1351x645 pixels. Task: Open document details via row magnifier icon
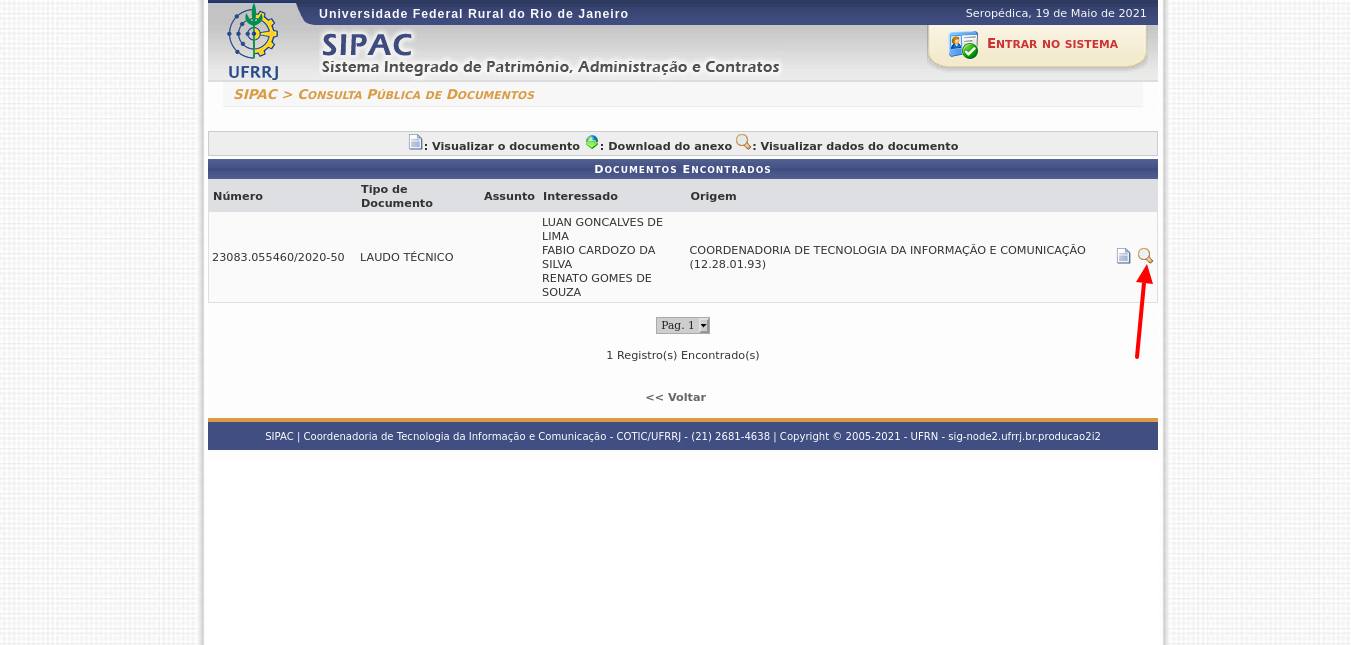click(1145, 256)
